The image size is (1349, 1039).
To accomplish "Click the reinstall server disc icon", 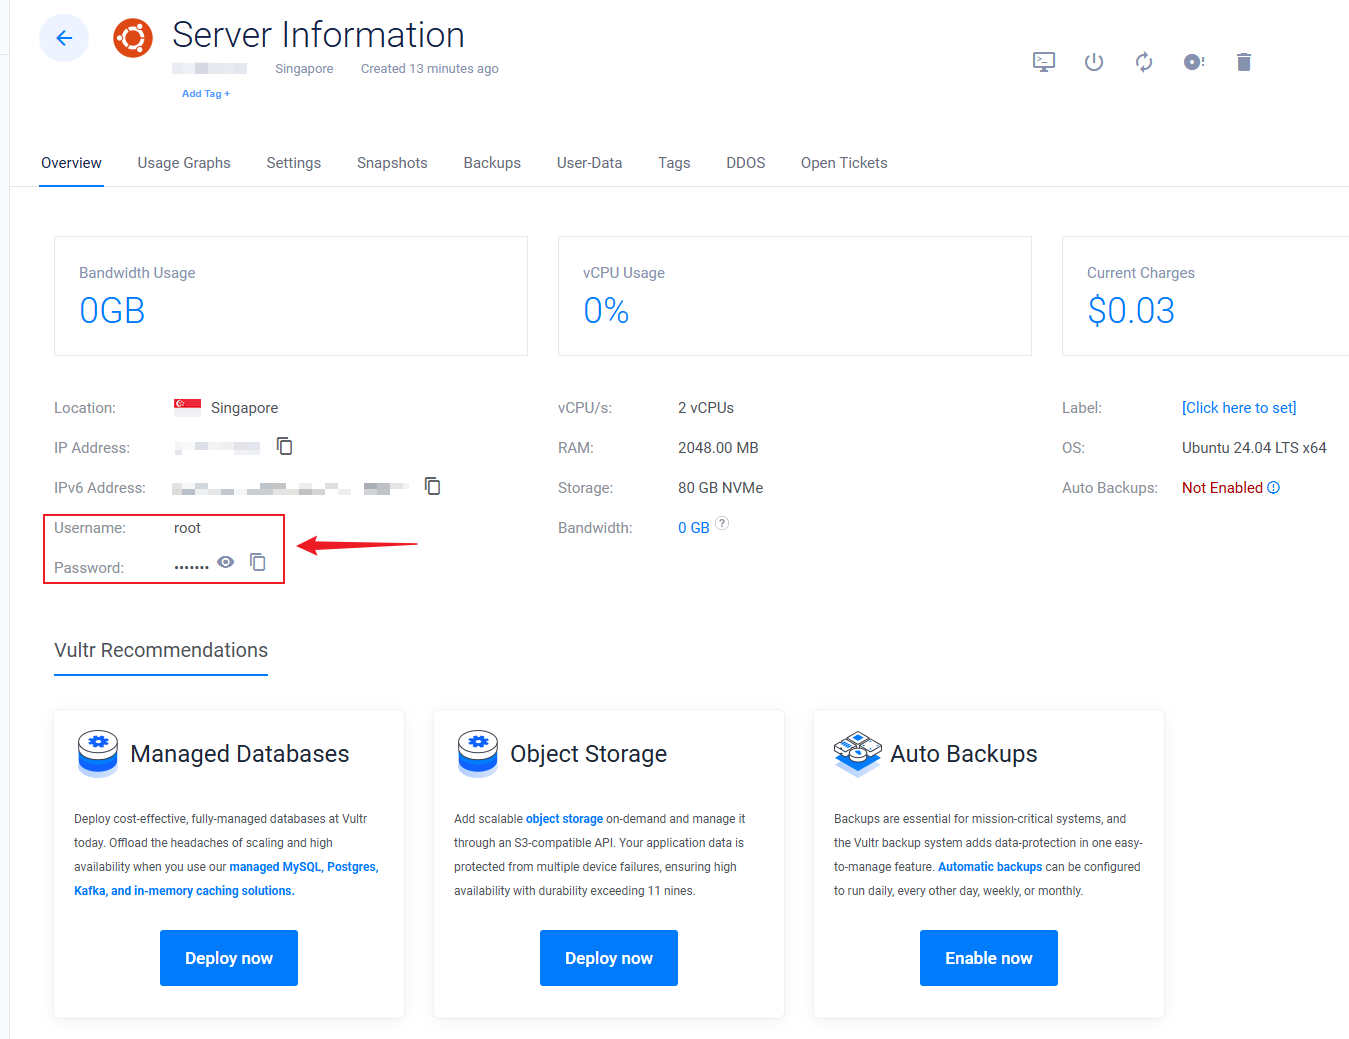I will [x=1194, y=62].
